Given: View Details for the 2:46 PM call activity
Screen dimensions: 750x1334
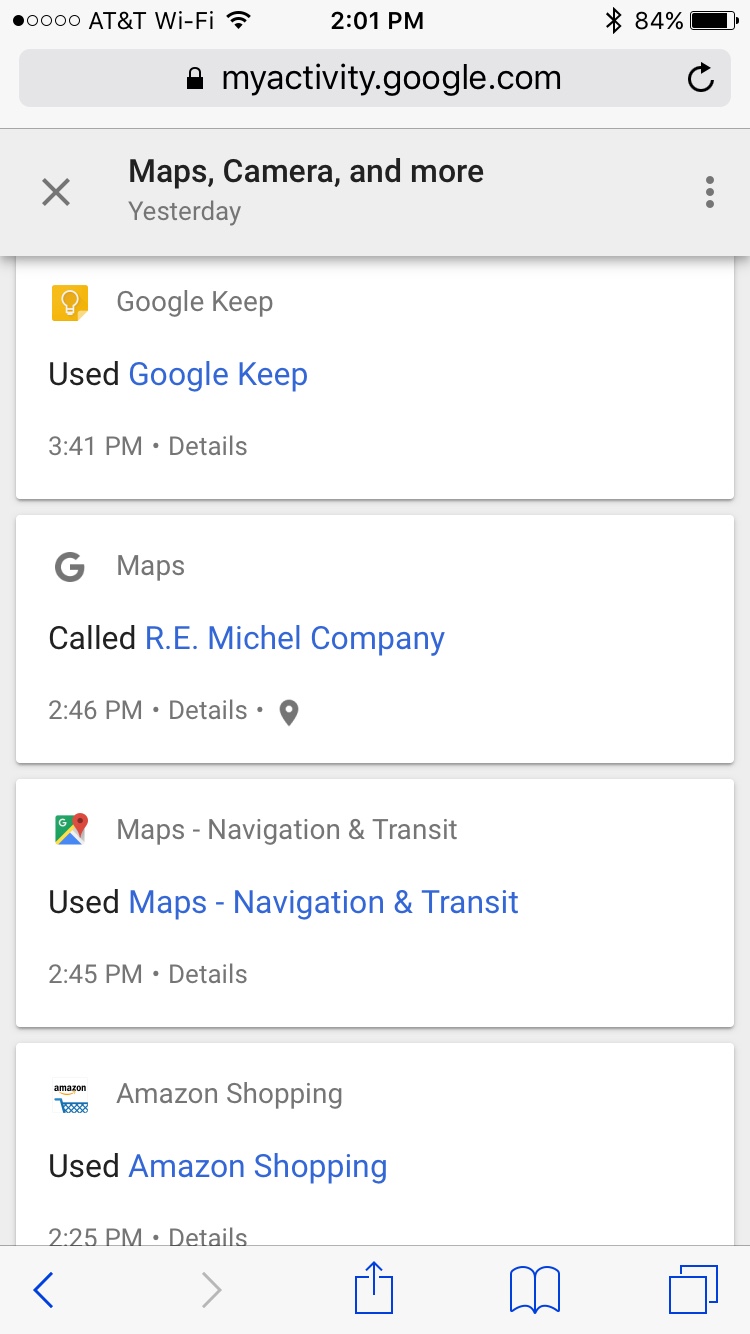Looking at the screenshot, I should point(207,711).
